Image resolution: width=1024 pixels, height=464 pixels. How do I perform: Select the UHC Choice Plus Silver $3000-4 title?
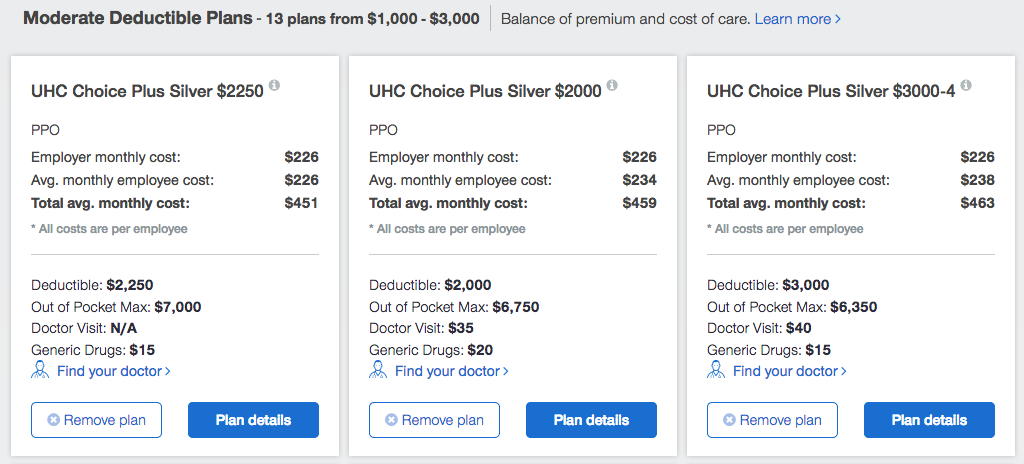[831, 91]
